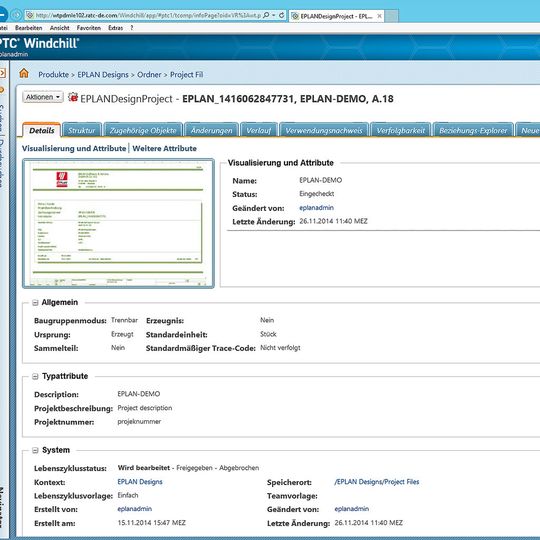This screenshot has height=540, width=540.
Task: Switch to the Struktur tab
Action: point(82,130)
